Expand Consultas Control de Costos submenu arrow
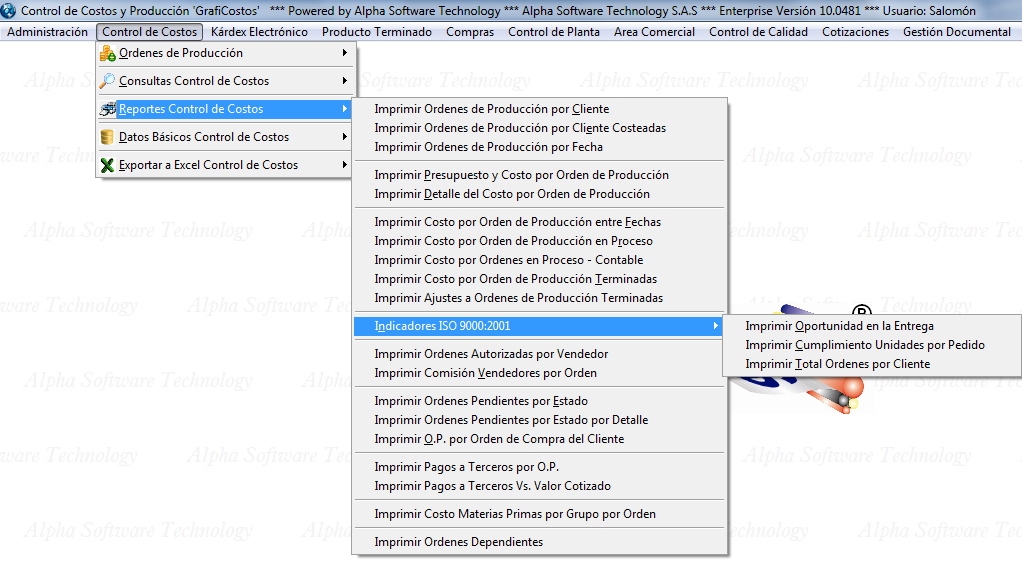This screenshot has height=561, width=1022. point(345,81)
